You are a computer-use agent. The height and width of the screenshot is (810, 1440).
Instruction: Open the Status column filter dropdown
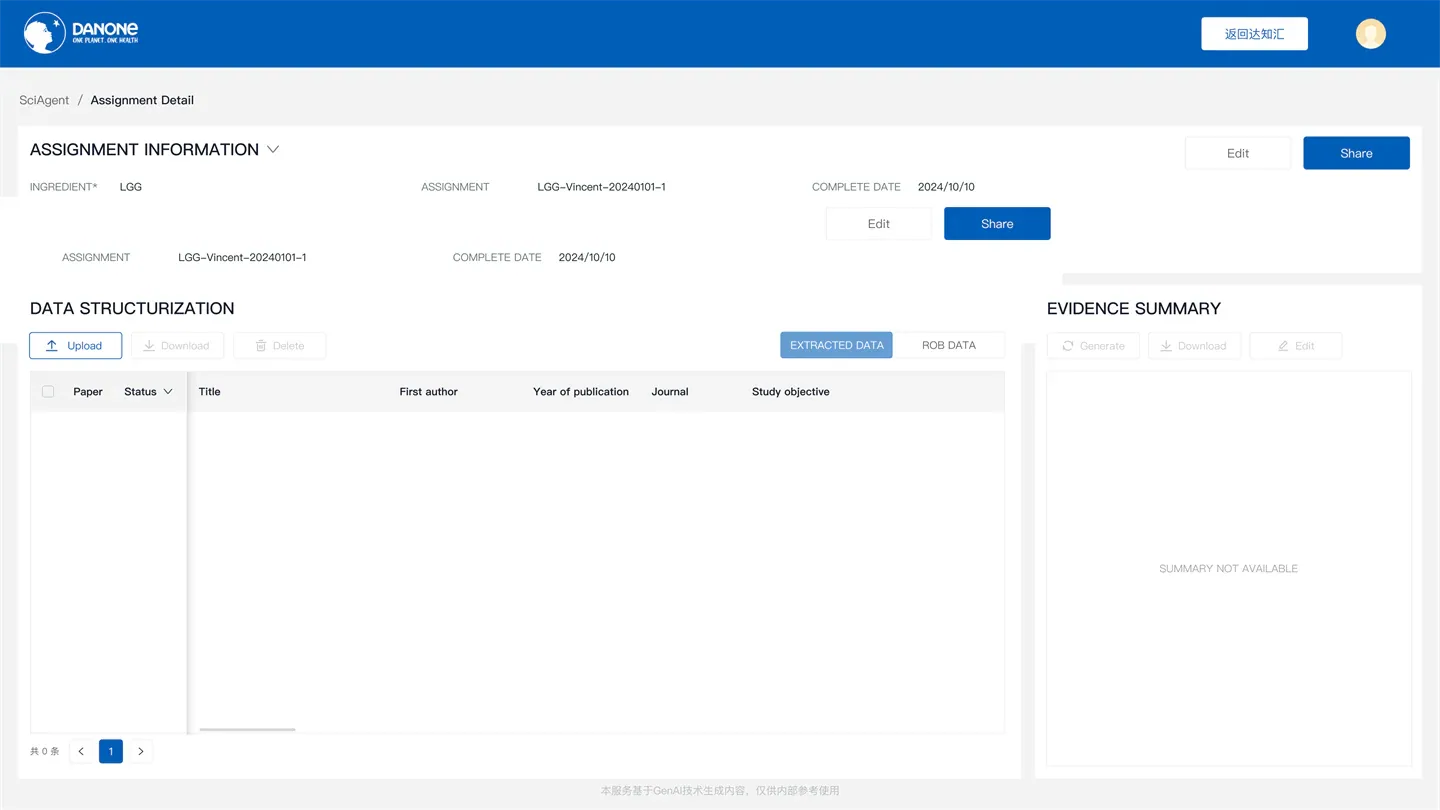168,392
